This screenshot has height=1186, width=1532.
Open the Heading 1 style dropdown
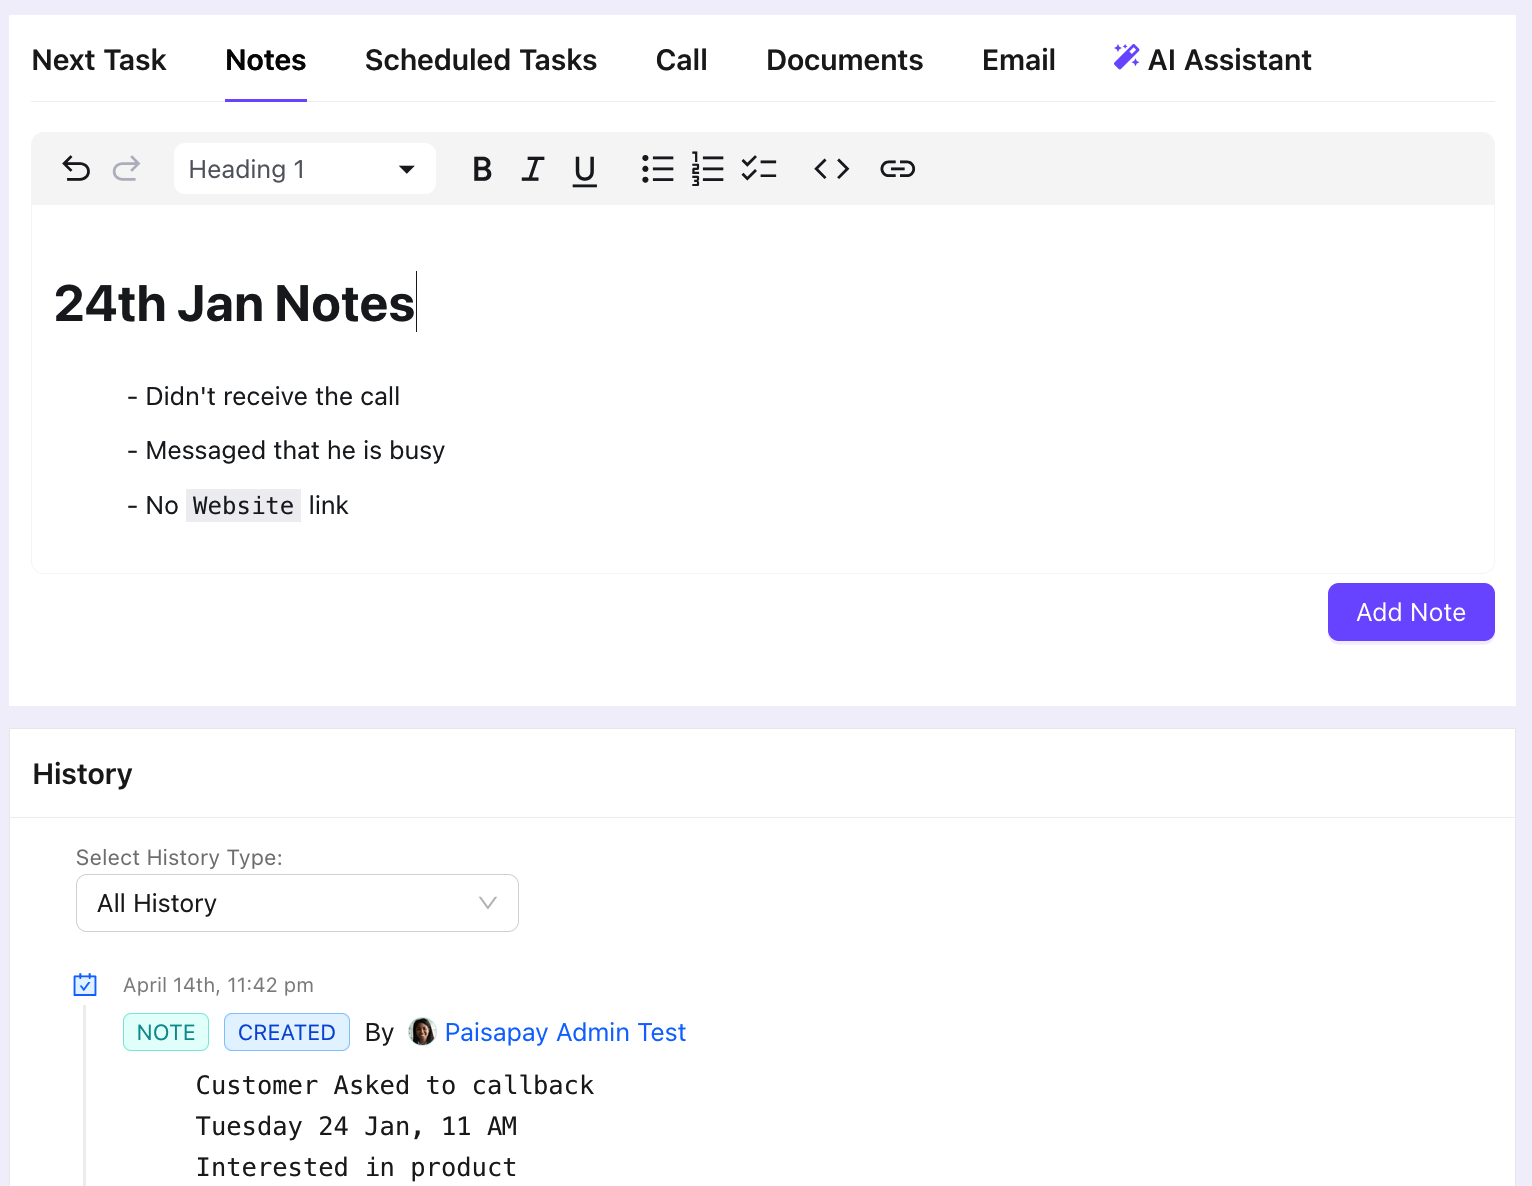tap(304, 169)
